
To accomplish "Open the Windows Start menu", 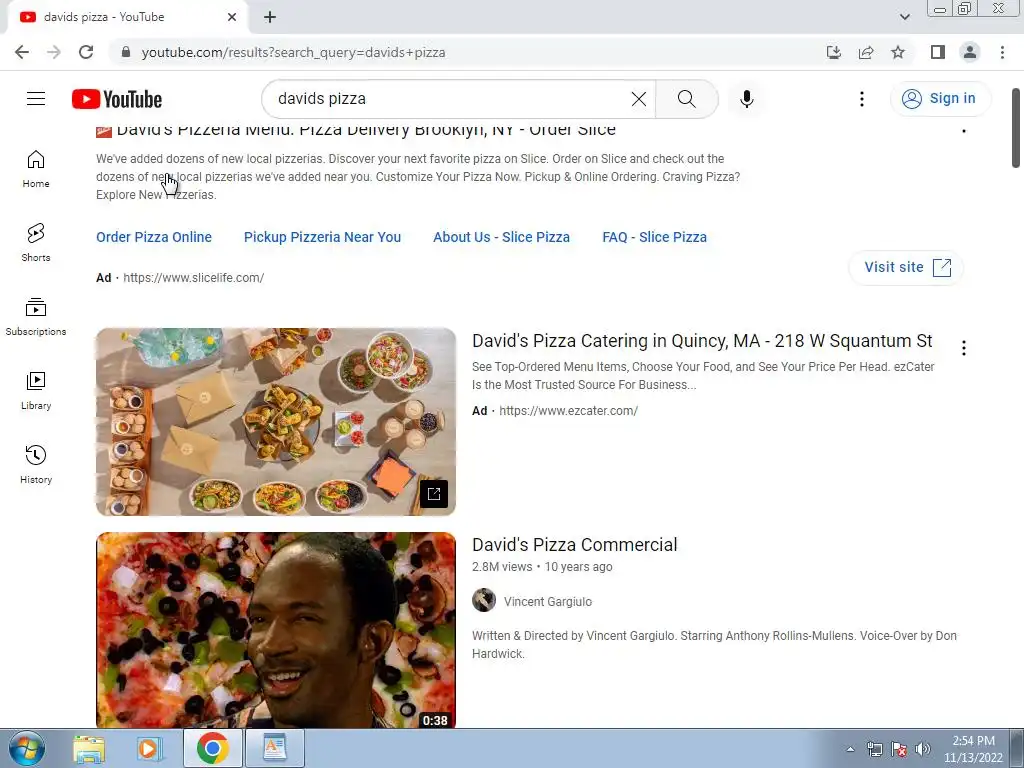I will (x=27, y=748).
